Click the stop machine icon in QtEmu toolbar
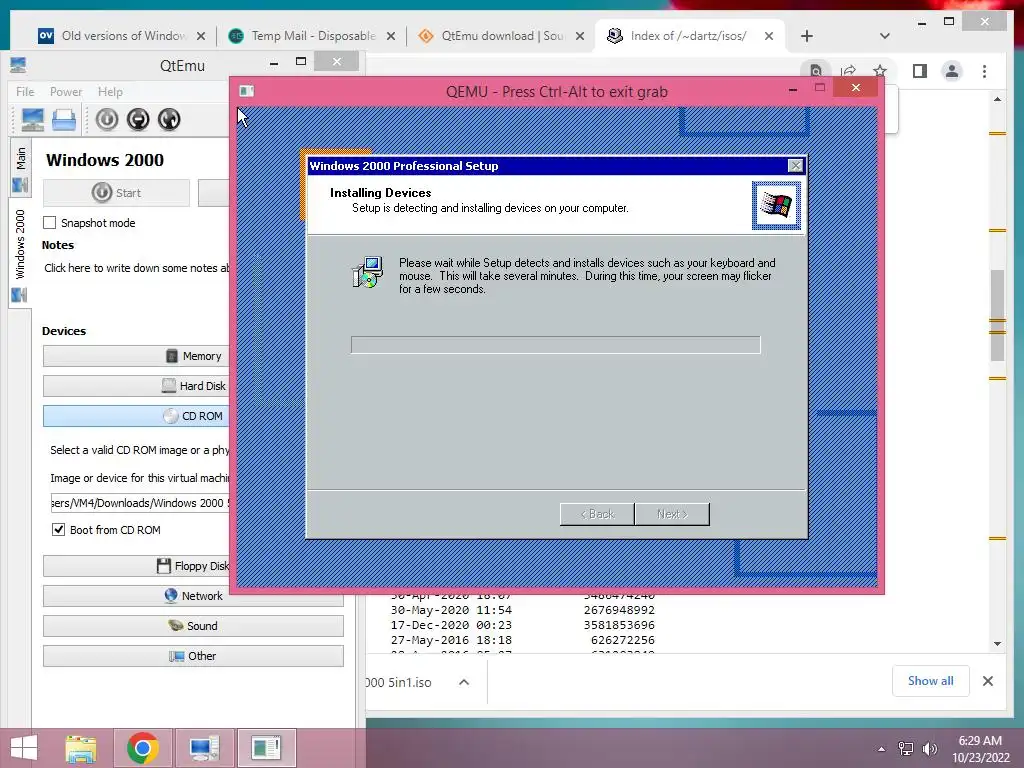This screenshot has width=1024, height=768. click(138, 120)
